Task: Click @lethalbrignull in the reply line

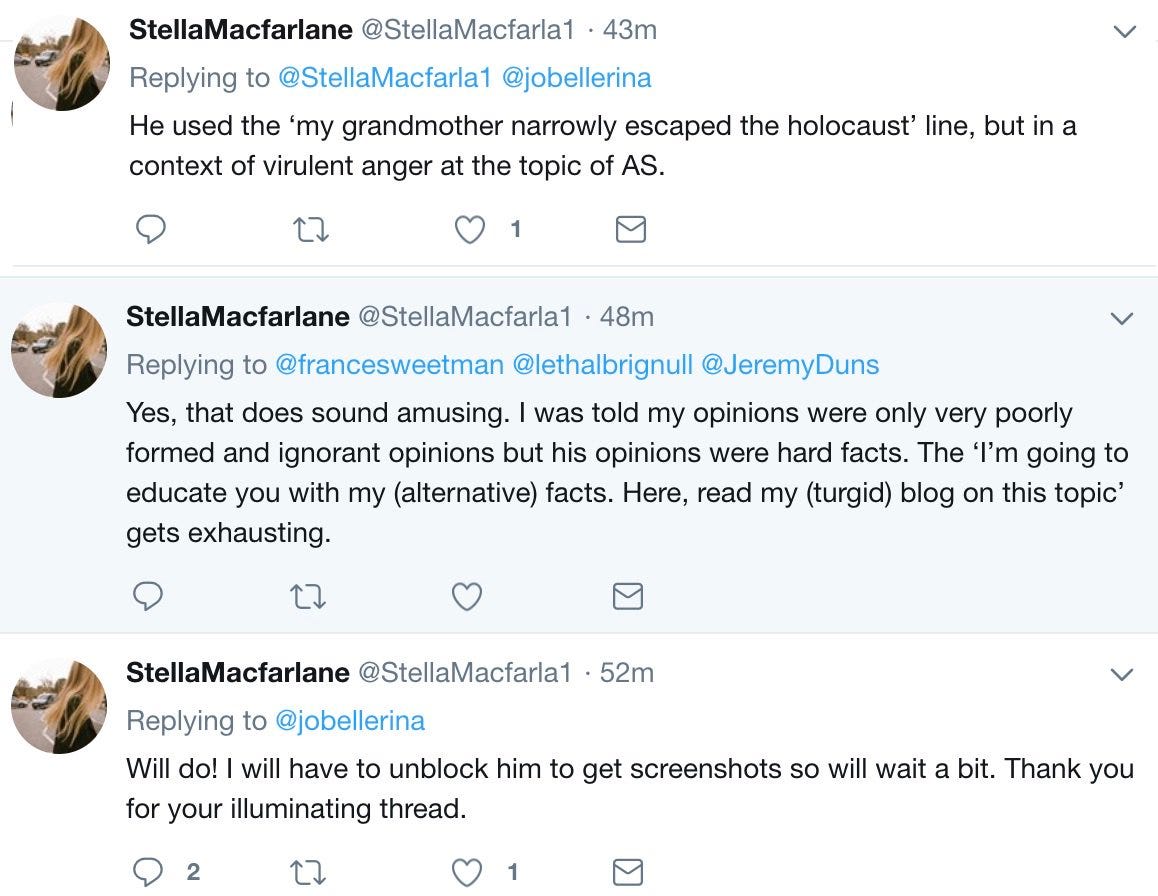Action: pos(602,365)
